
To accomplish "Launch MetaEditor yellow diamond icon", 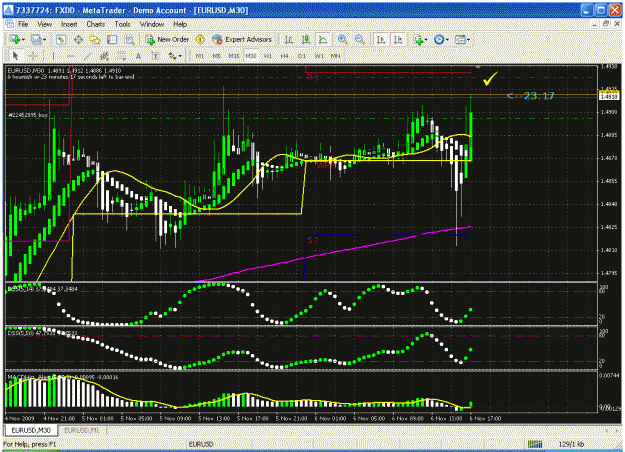I will coord(200,39).
